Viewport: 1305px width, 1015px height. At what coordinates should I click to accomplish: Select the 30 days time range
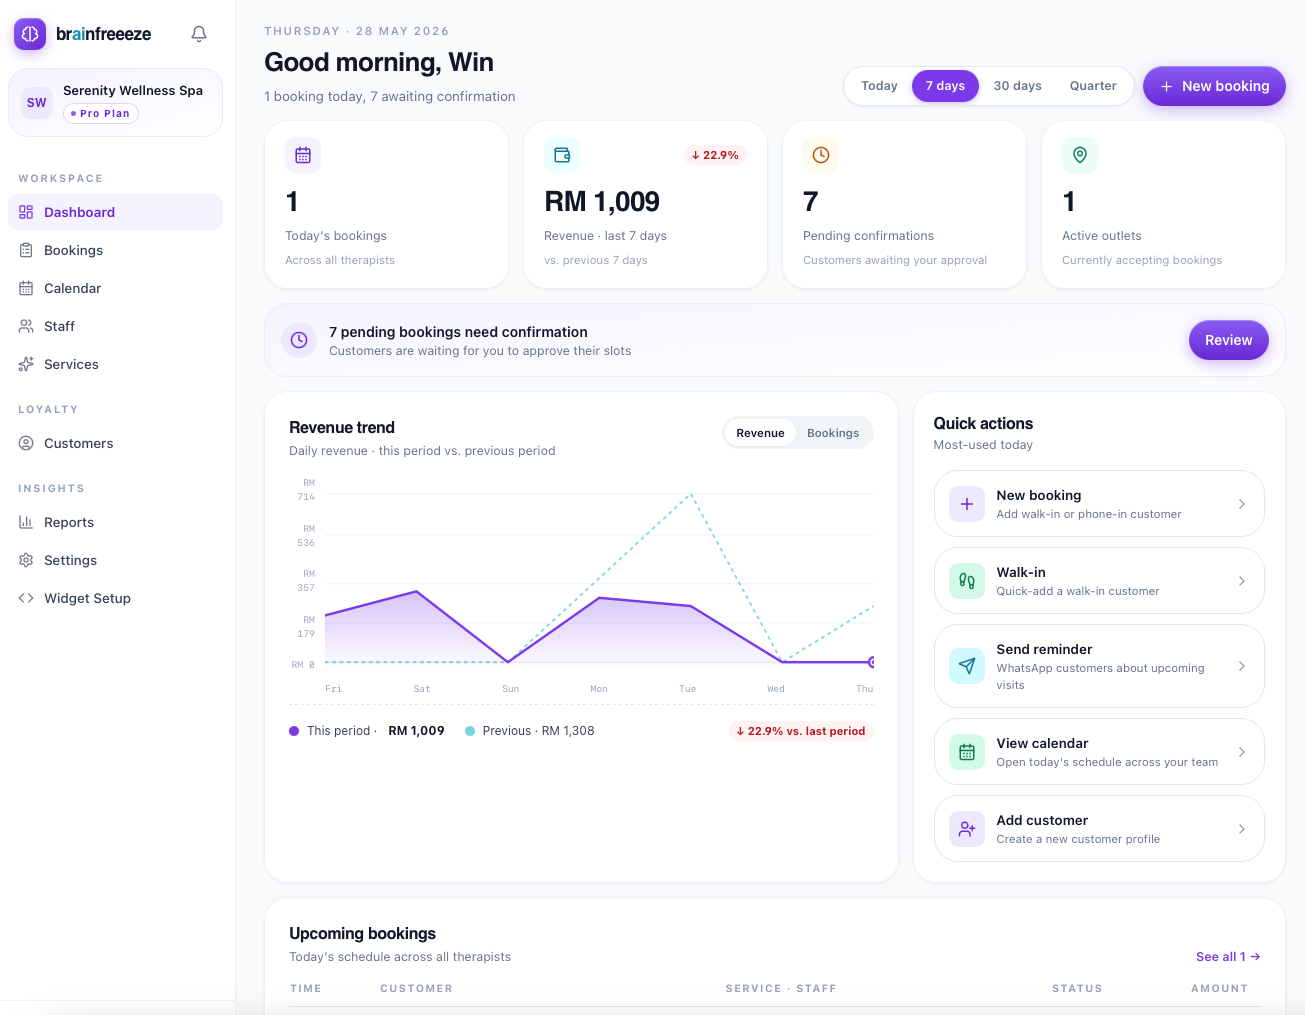pyautogui.click(x=1017, y=86)
